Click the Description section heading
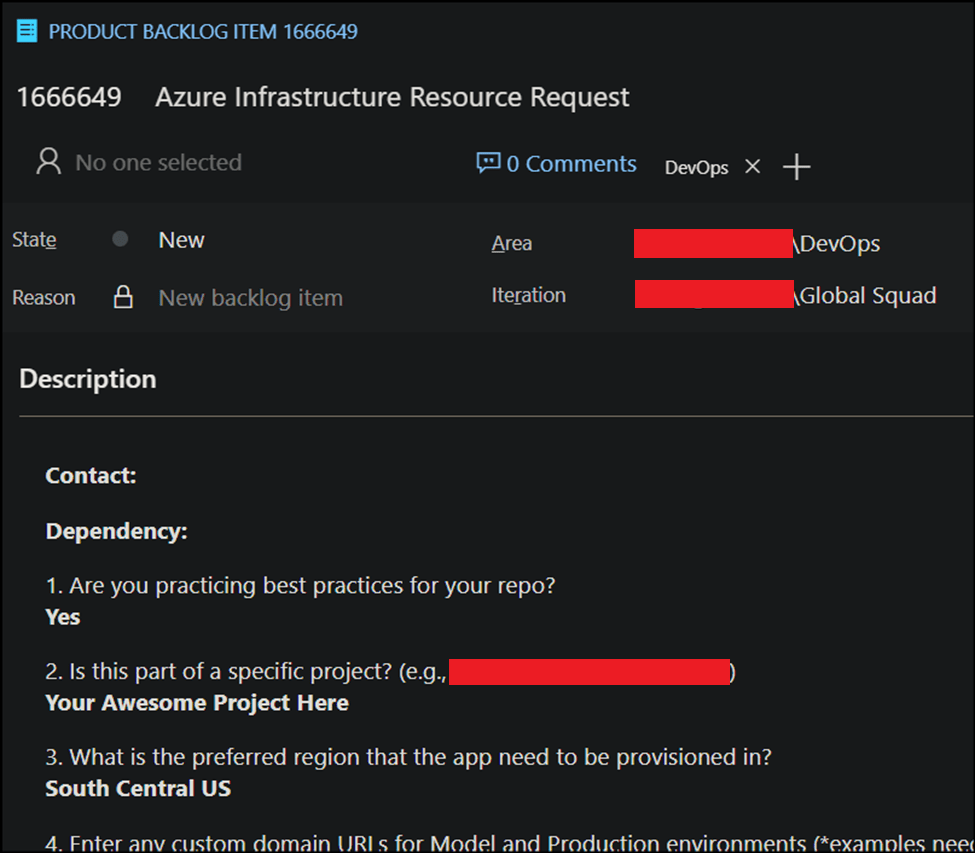This screenshot has height=853, width=975. pyautogui.click(x=88, y=379)
